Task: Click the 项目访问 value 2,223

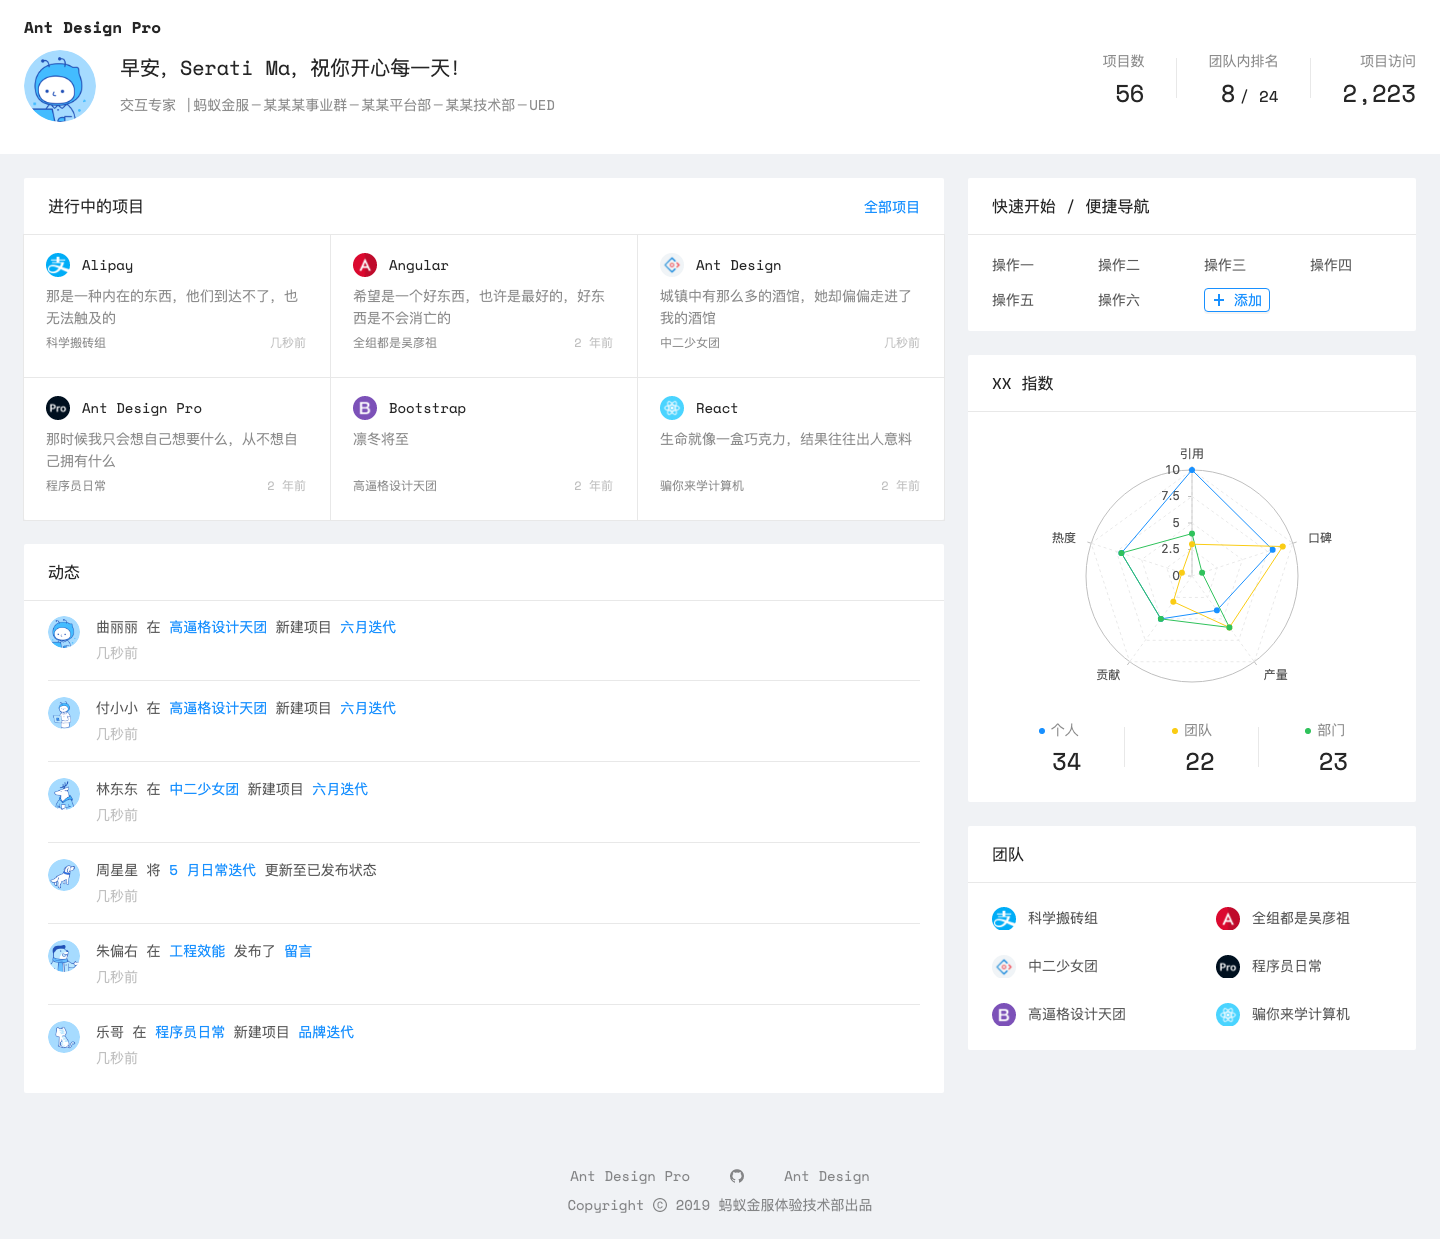Action: [1379, 94]
